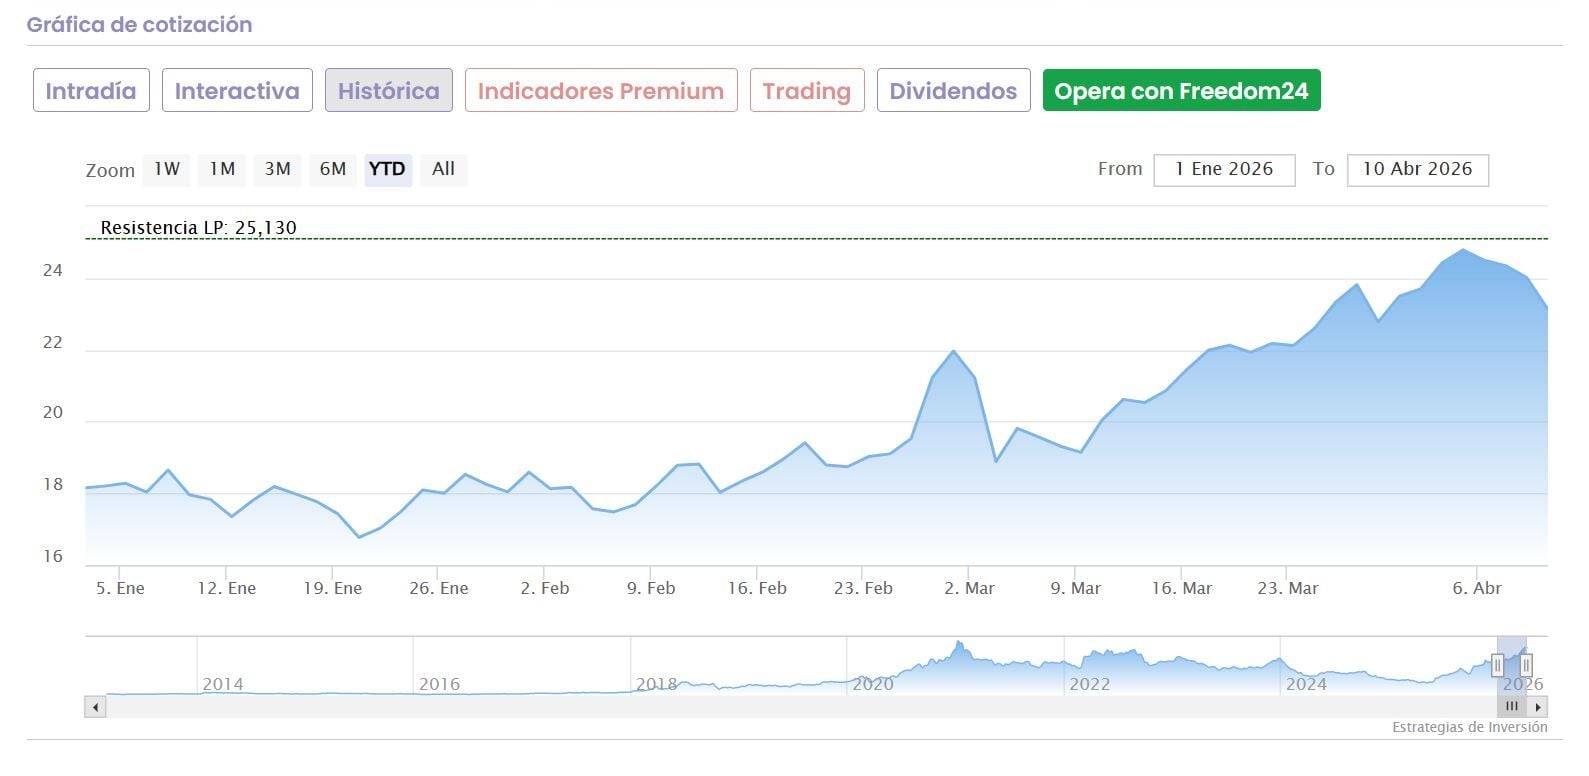Open the Interactiva chart tab
This screenshot has width=1589, height=776.
(x=237, y=91)
